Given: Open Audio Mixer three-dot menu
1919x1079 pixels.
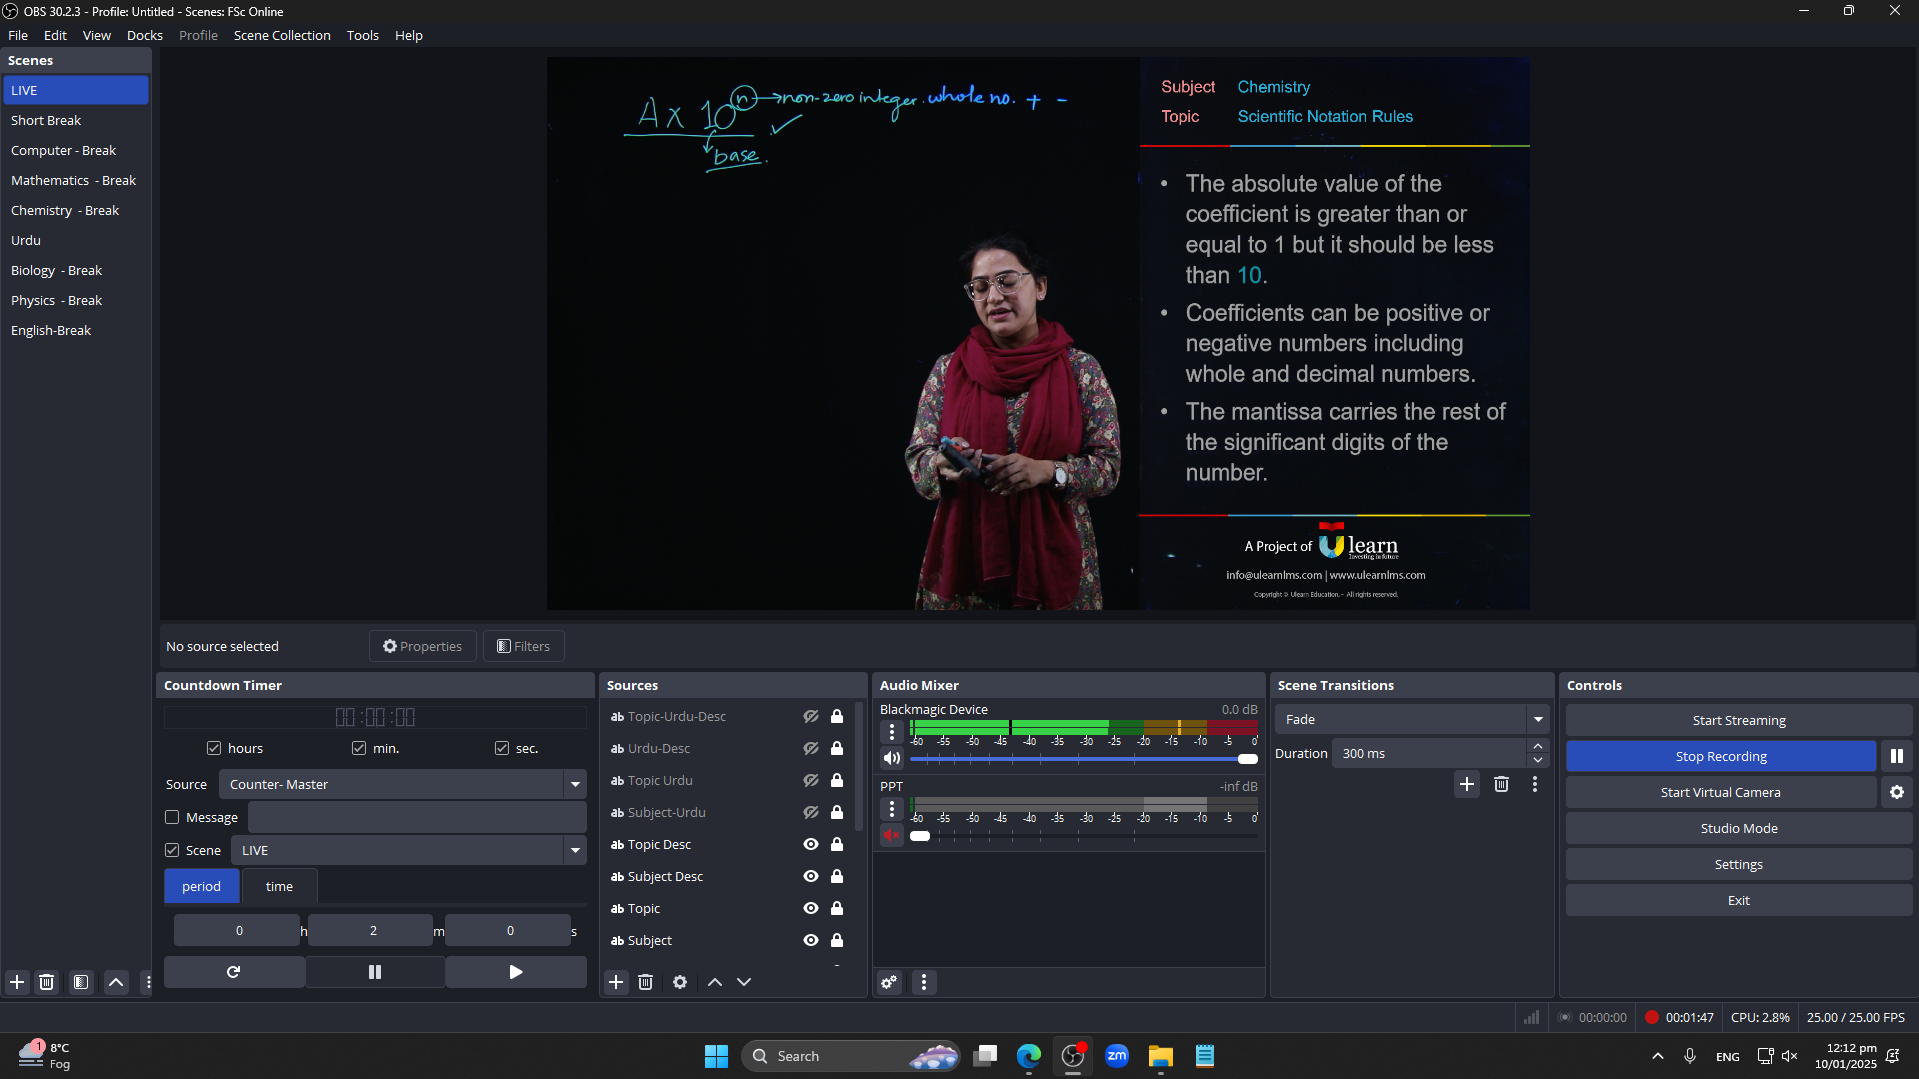Looking at the screenshot, I should coord(924,982).
